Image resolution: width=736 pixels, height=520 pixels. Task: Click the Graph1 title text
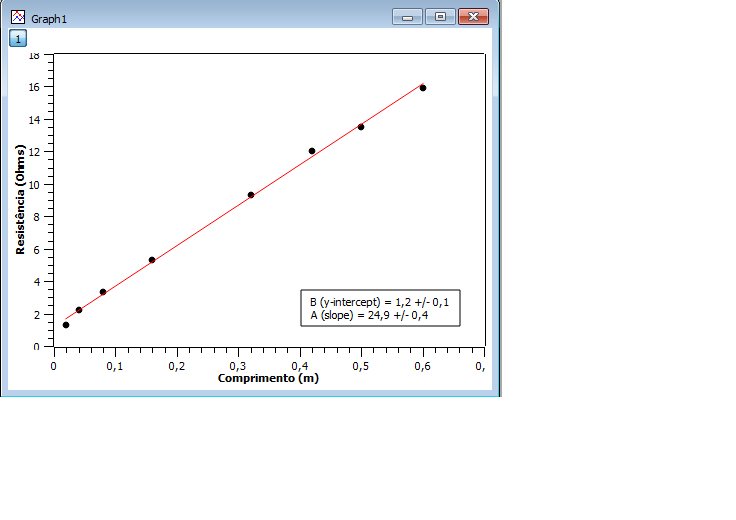(x=49, y=19)
